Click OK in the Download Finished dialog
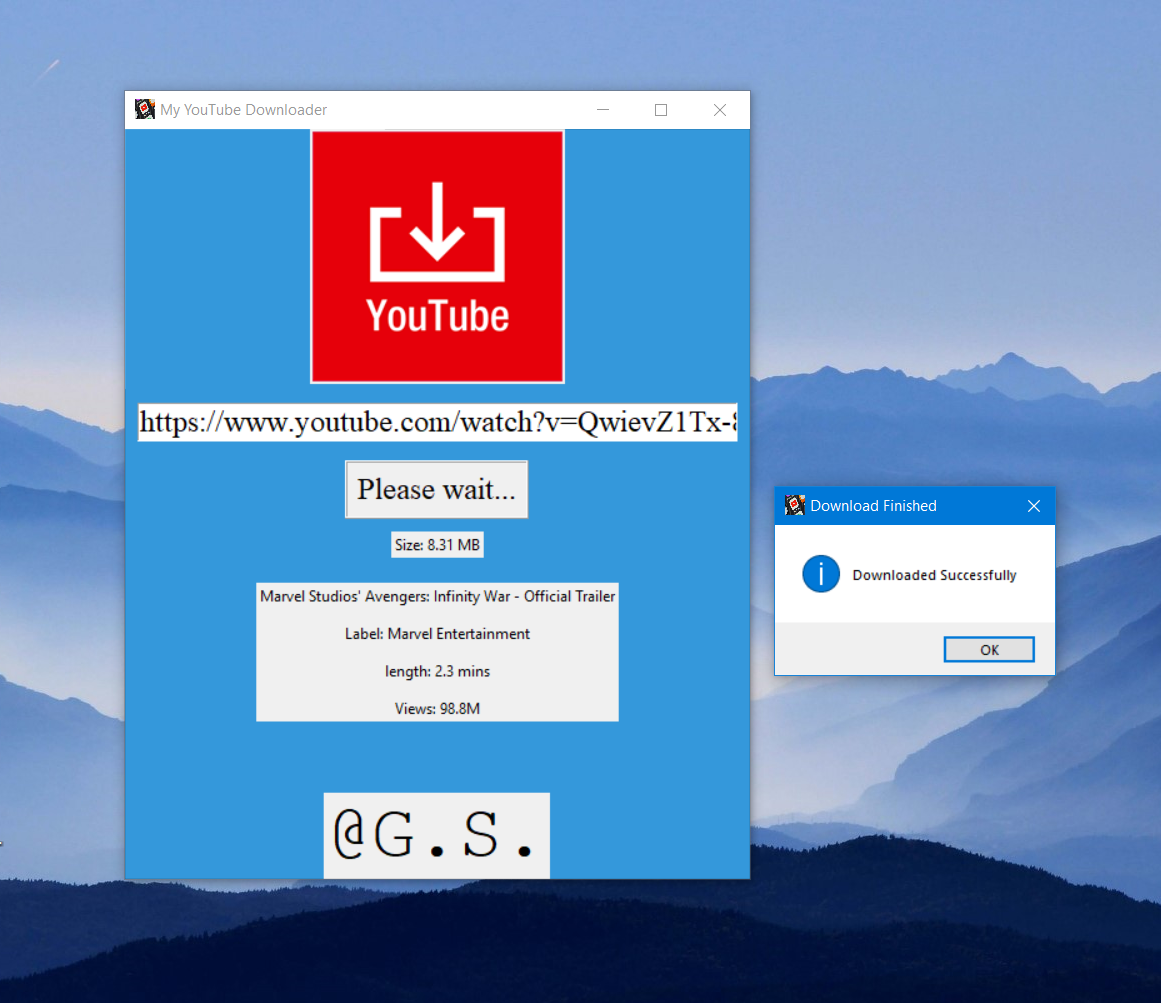Image resolution: width=1161 pixels, height=1003 pixels. click(988, 649)
